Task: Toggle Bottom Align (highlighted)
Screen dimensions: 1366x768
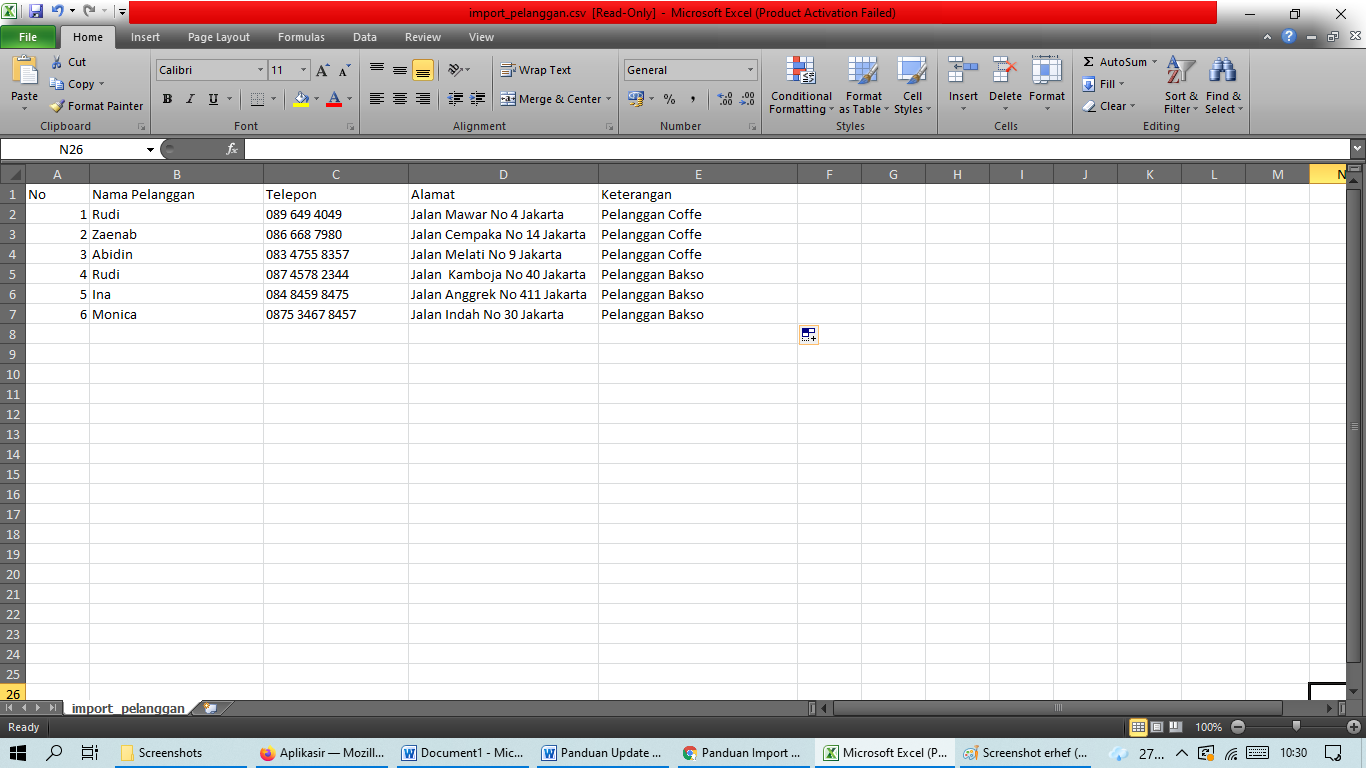Action: 423,70
